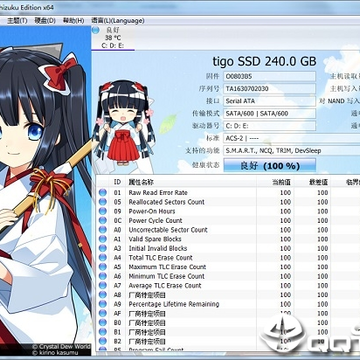The height and width of the screenshot is (360, 360).
Task: Click the 序列号 serial number label
Action: tap(209, 89)
